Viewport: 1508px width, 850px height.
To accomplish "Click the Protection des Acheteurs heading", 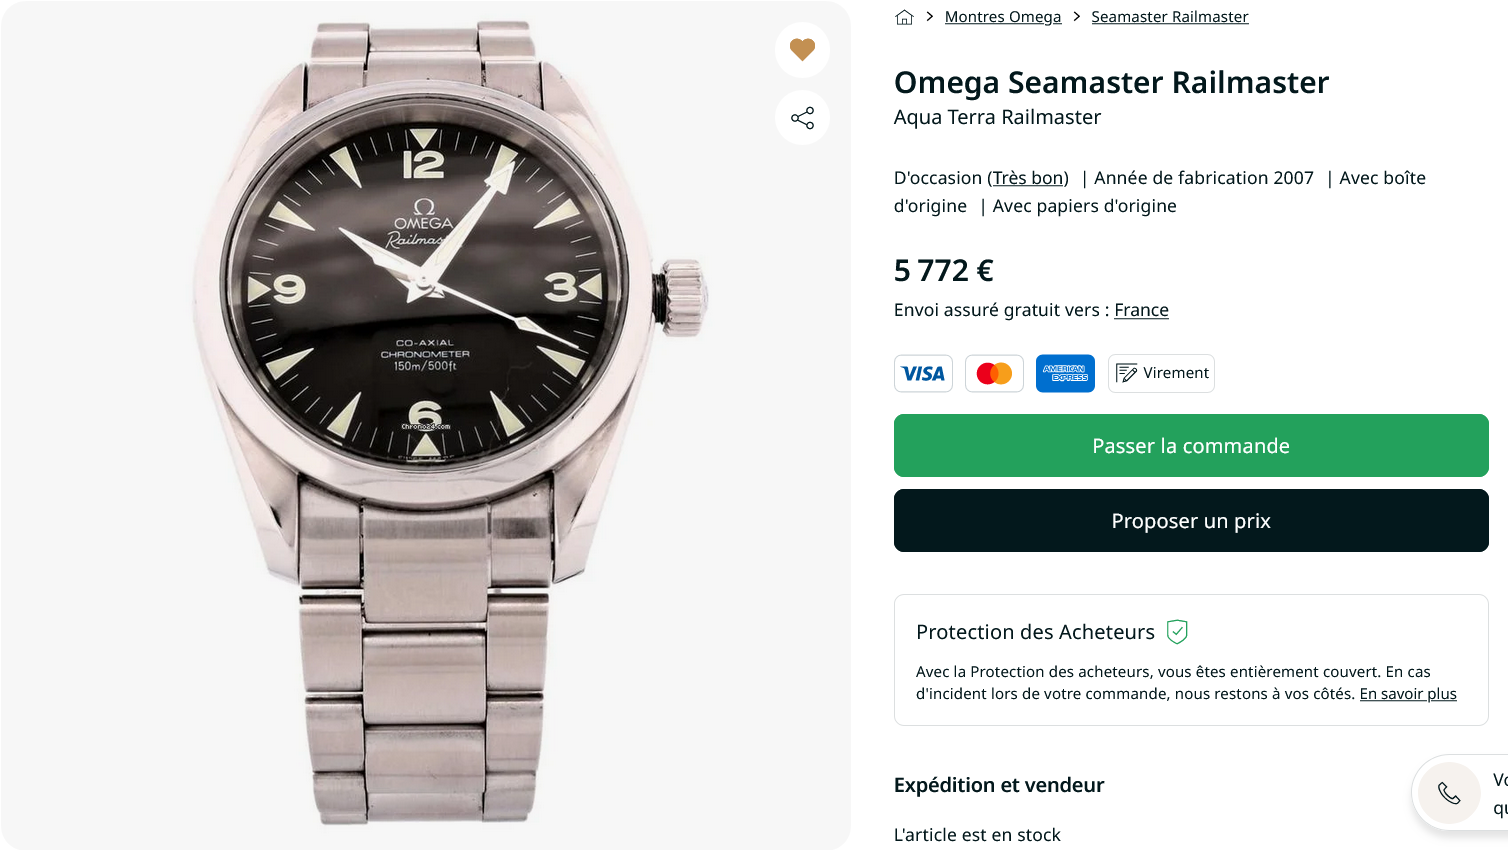I will click(x=1035, y=632).
